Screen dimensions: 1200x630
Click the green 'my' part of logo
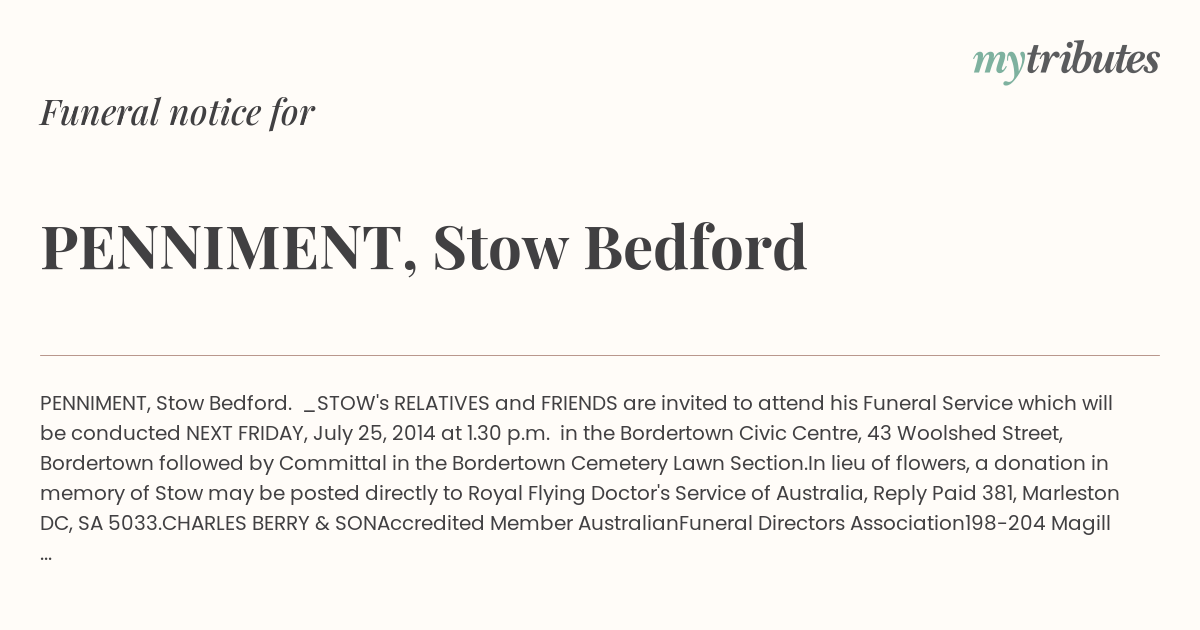[x=998, y=64]
